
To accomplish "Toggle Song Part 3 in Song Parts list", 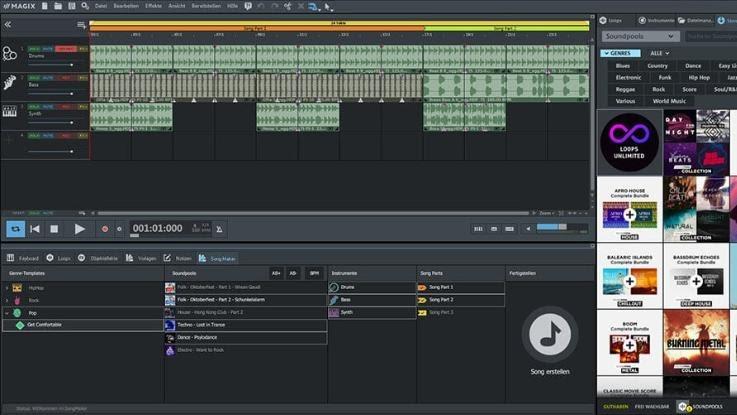I will pos(461,313).
